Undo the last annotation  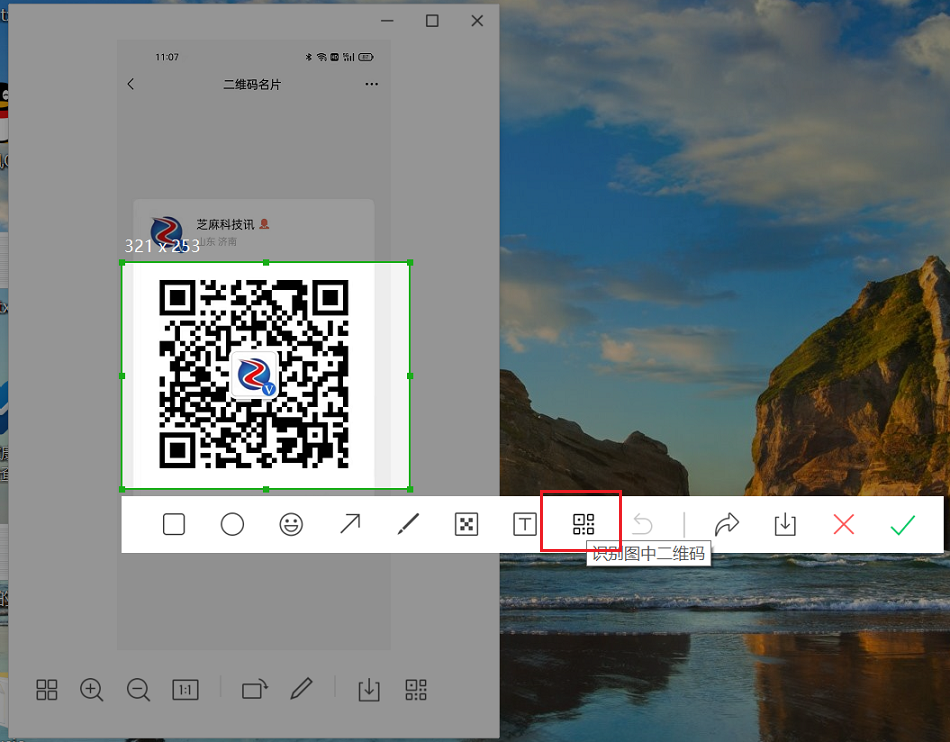tap(642, 524)
